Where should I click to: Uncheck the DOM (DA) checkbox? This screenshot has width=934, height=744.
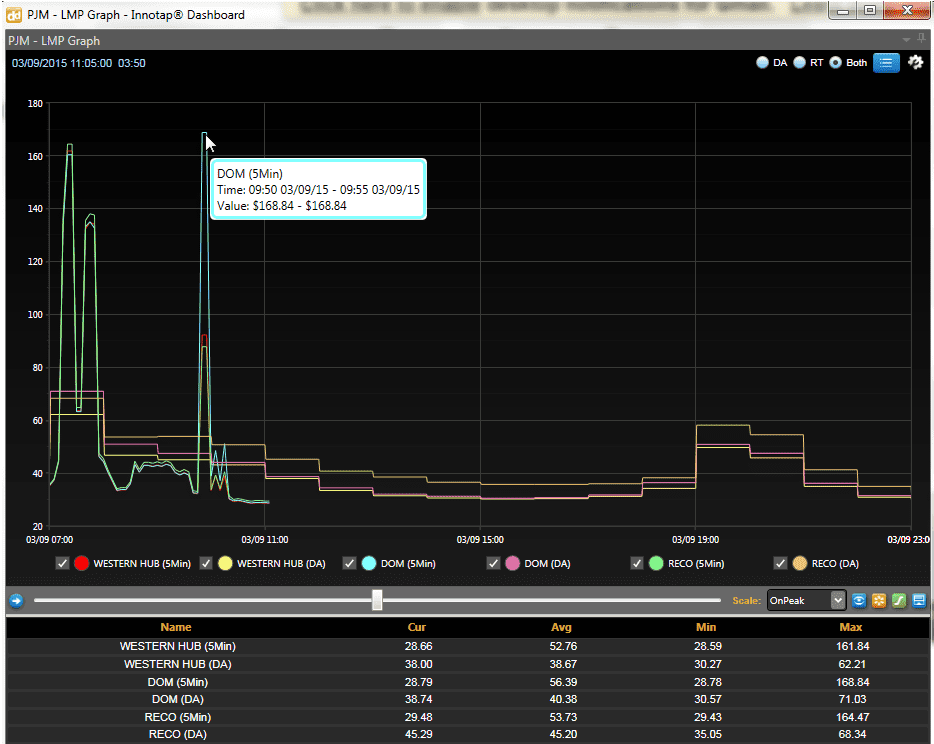pos(493,563)
